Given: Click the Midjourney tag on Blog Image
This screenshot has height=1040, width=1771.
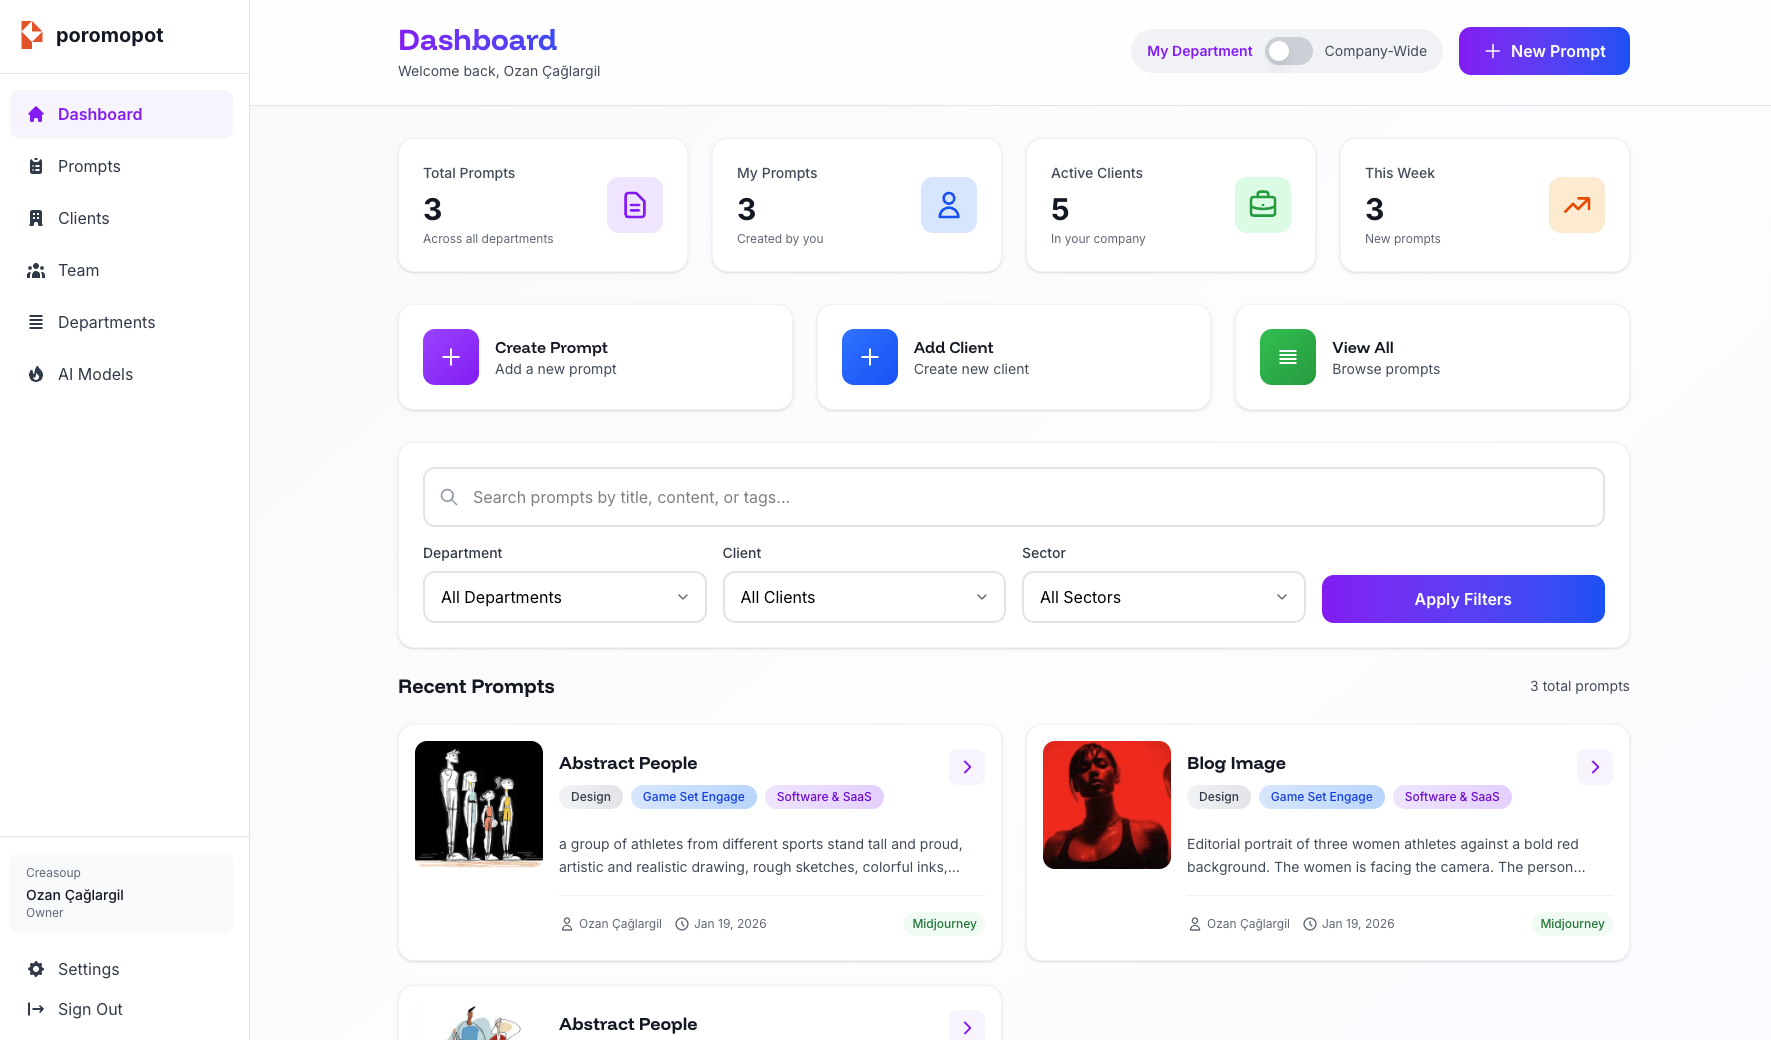Looking at the screenshot, I should tap(1572, 923).
